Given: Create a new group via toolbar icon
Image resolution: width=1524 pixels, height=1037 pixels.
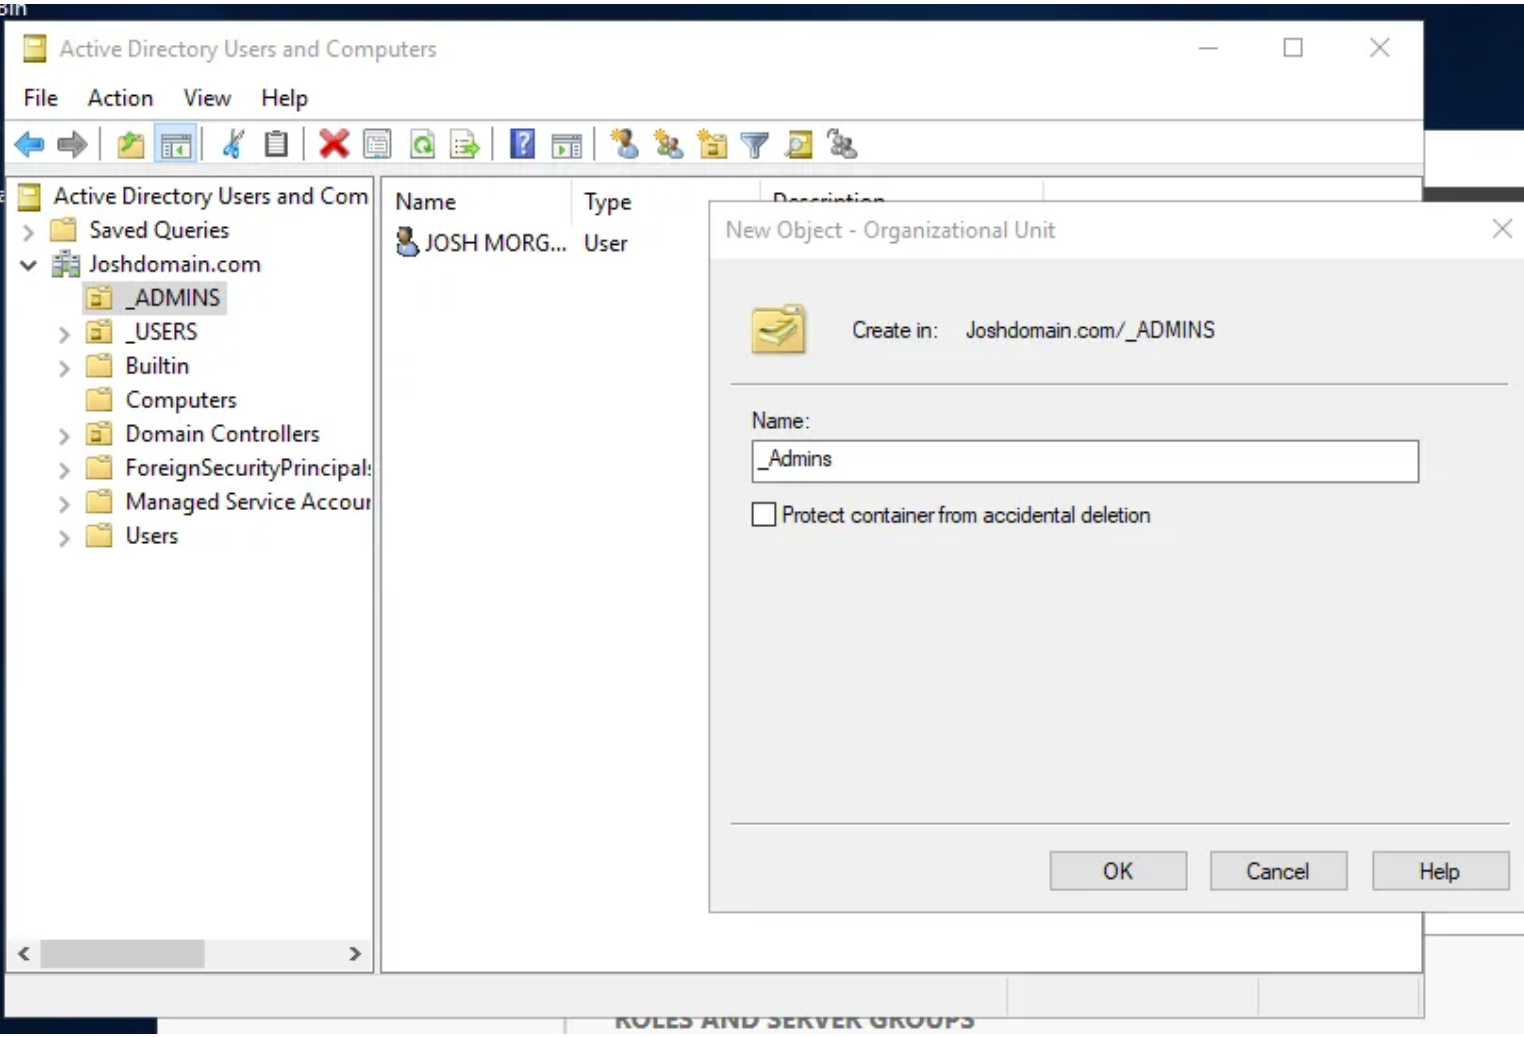Looking at the screenshot, I should [668, 145].
